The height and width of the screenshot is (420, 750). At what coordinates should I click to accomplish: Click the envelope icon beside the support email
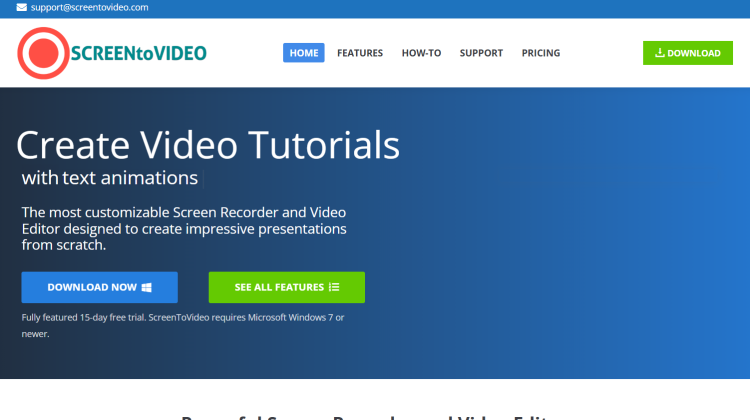coord(22,7)
